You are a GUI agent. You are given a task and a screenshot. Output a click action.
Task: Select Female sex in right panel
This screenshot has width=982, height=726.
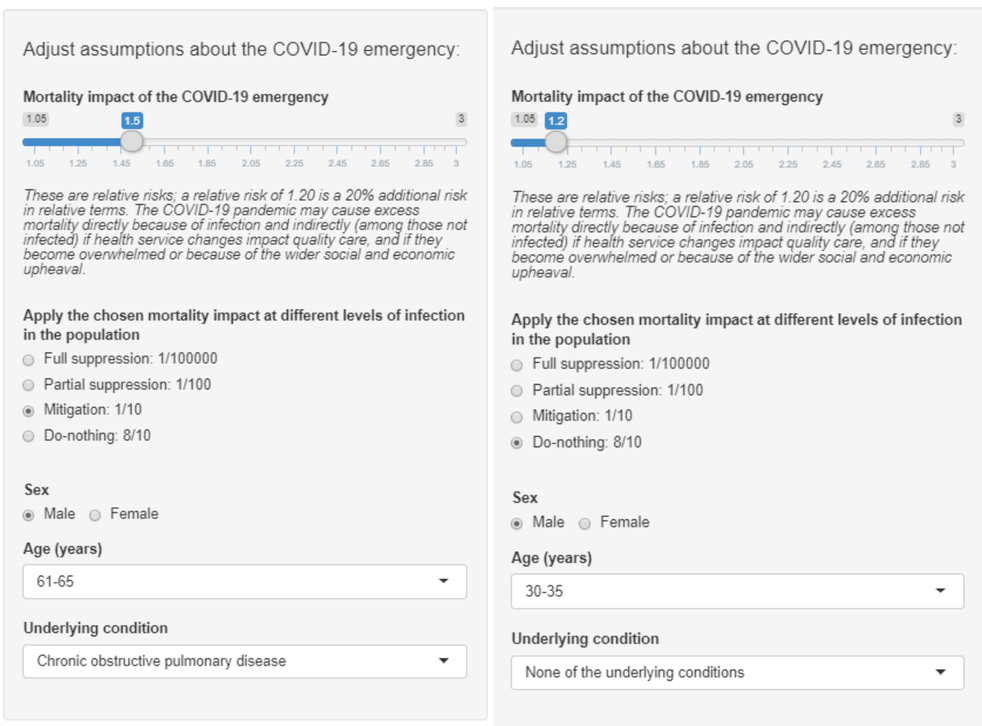(x=585, y=523)
